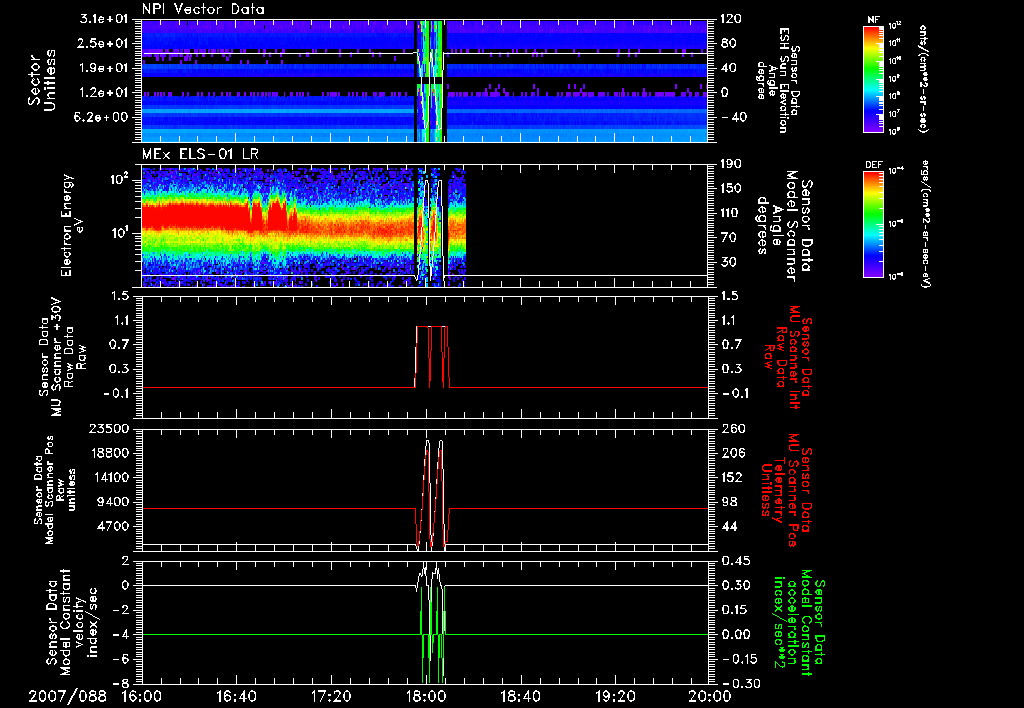Viewport: 1024px width, 708px height.
Task: Click the 120 sun elevation tick label
Action: click(x=733, y=19)
